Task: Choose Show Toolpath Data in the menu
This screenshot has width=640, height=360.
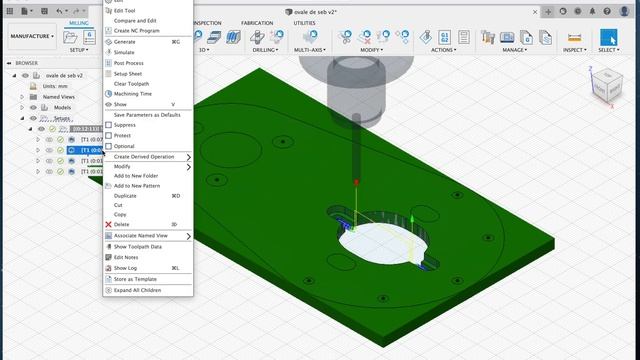Action: tap(148, 247)
